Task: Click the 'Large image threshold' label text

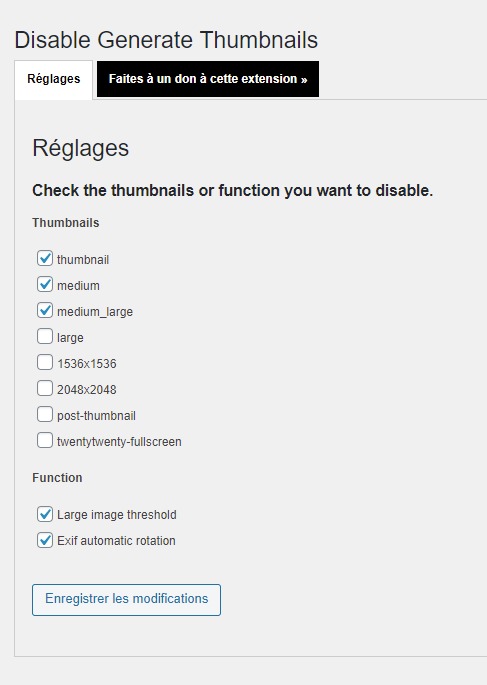Action: pyautogui.click(x=117, y=515)
